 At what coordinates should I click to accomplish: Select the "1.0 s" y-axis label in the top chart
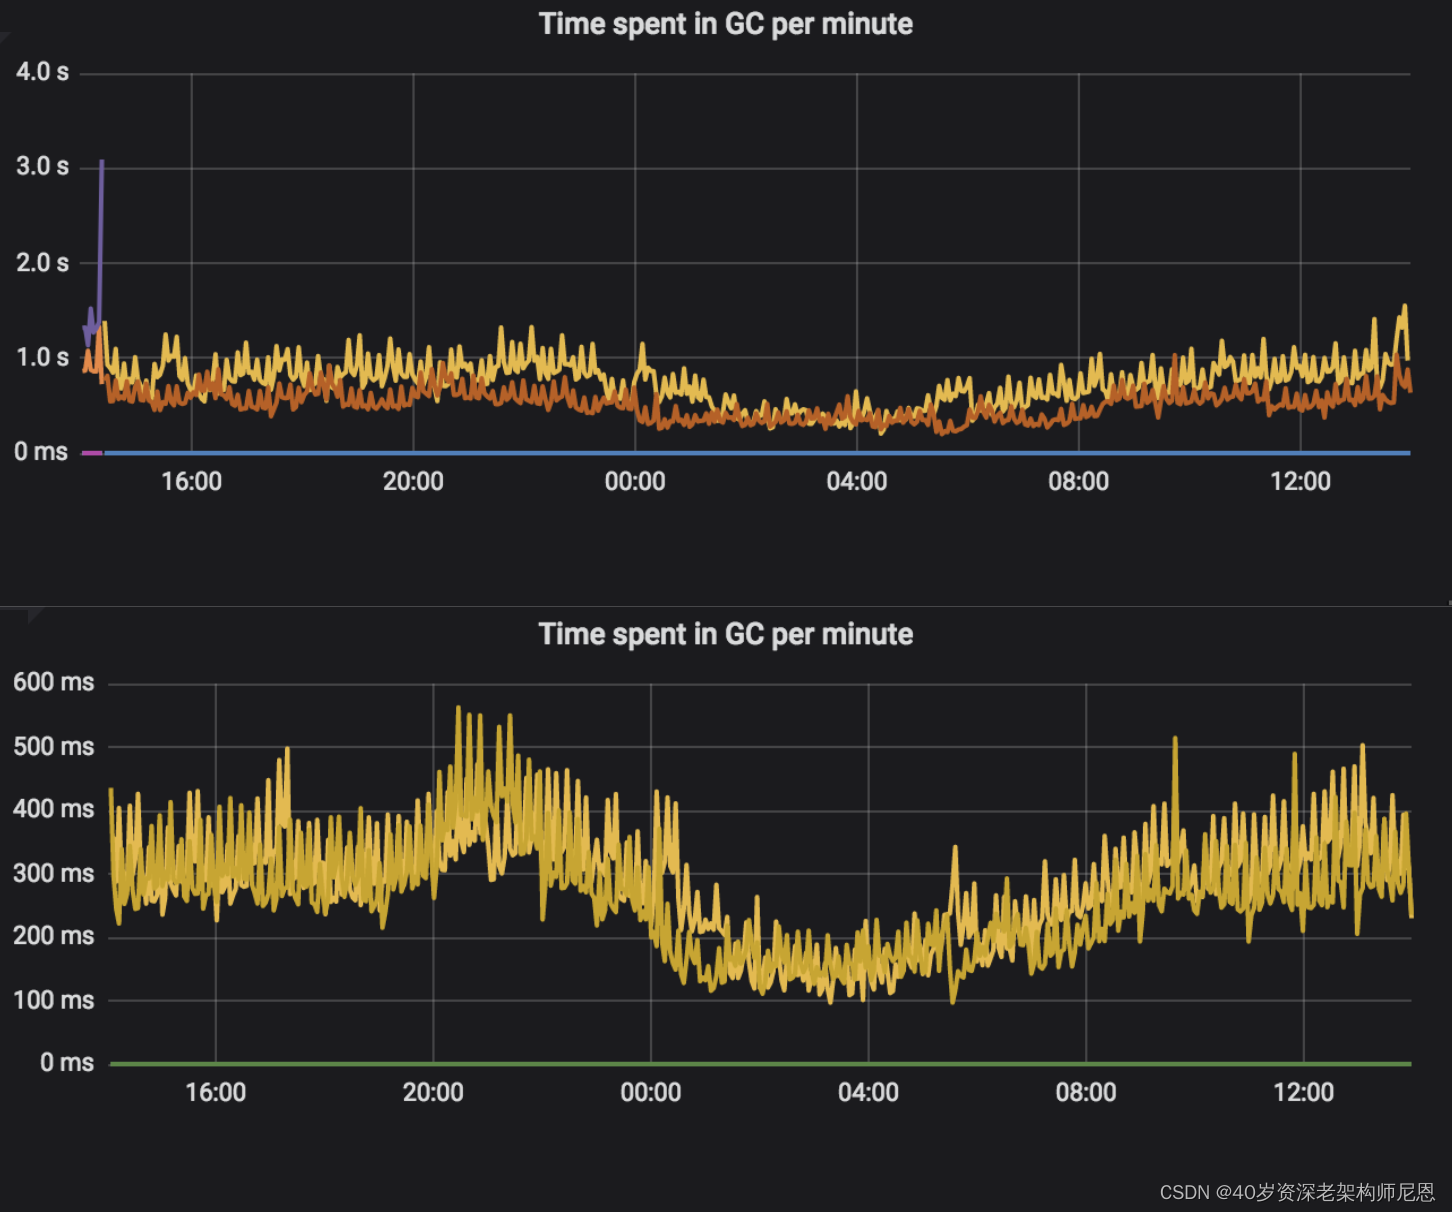(42, 357)
